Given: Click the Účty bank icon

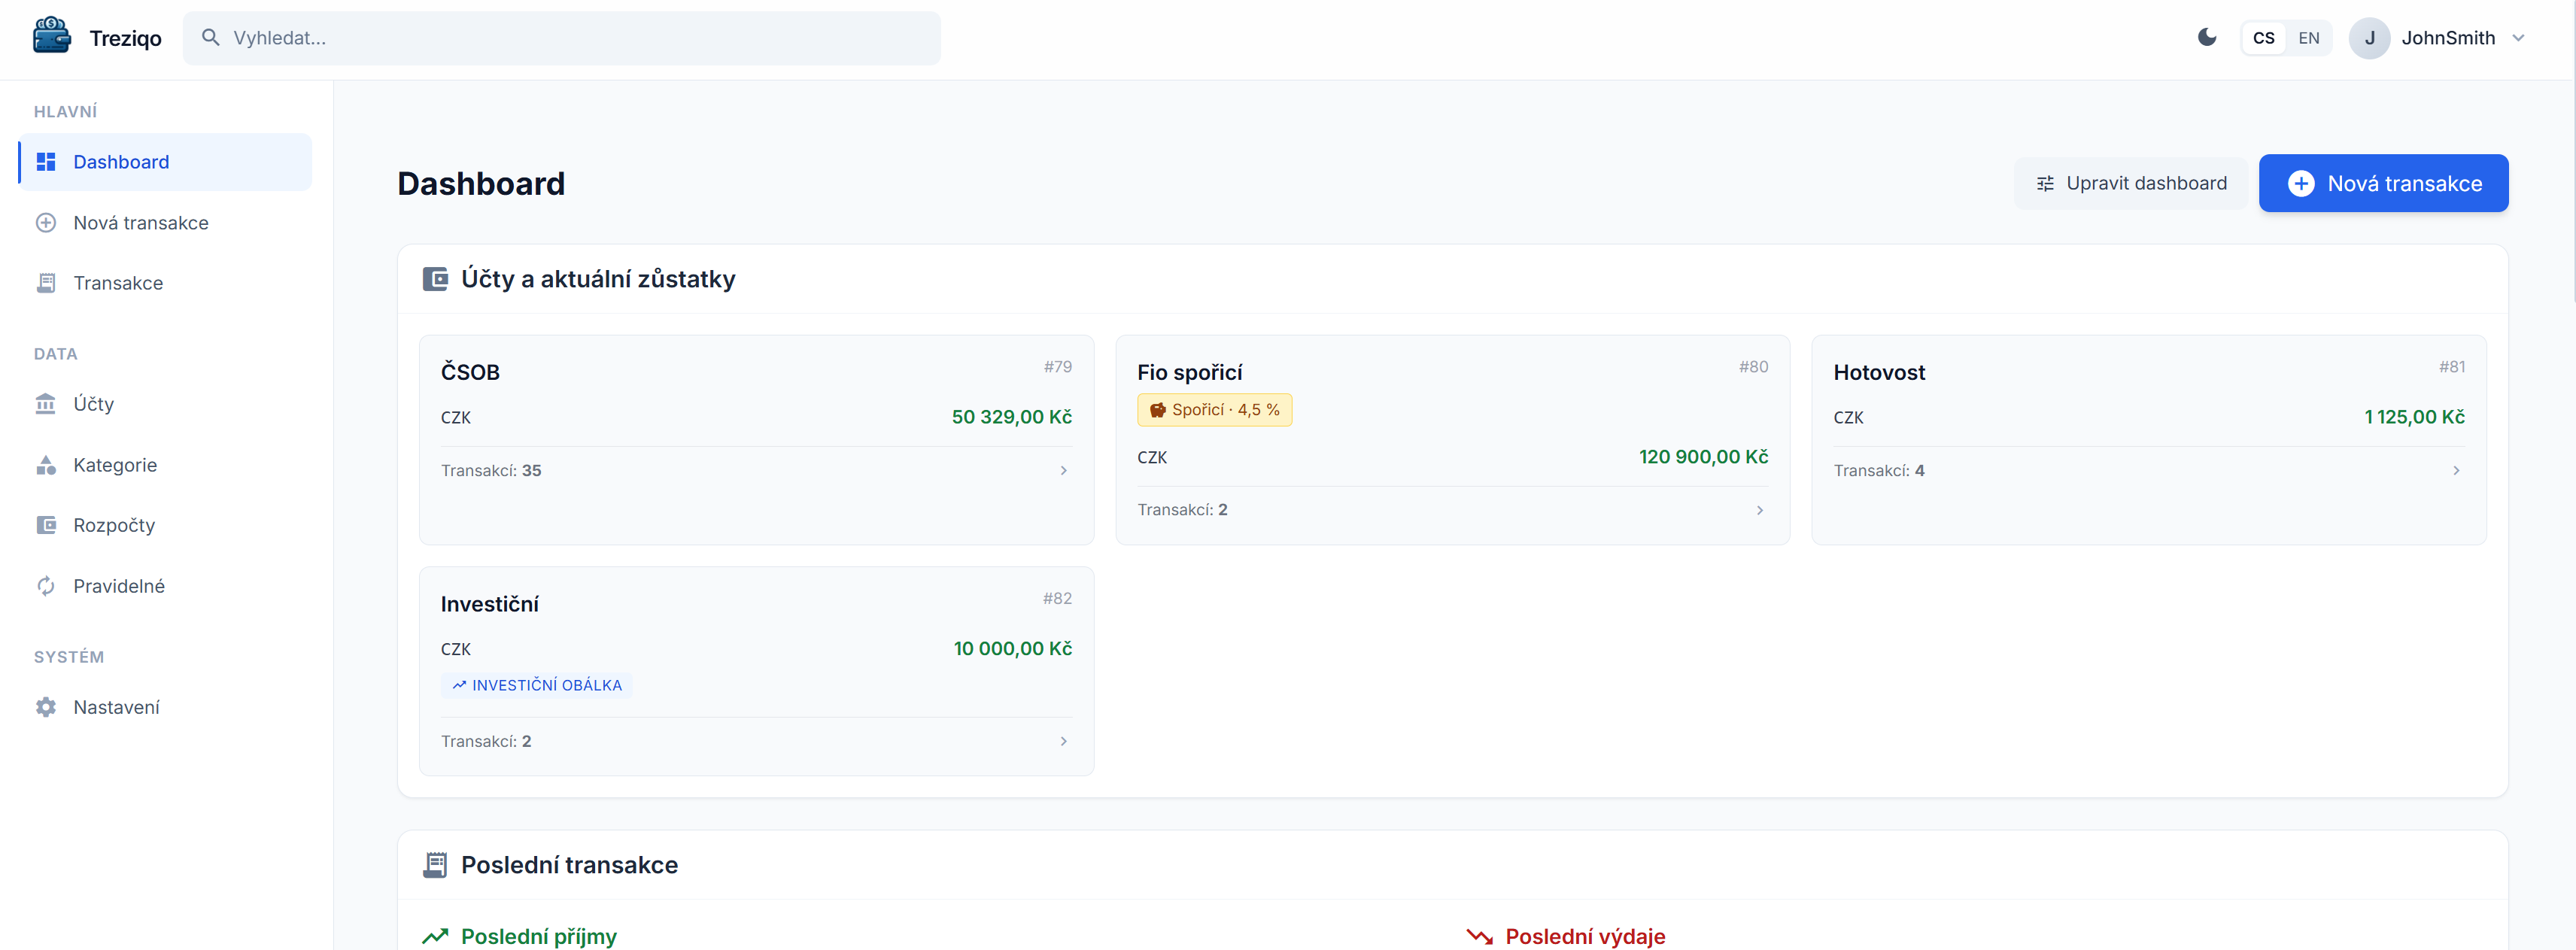Looking at the screenshot, I should (x=46, y=404).
